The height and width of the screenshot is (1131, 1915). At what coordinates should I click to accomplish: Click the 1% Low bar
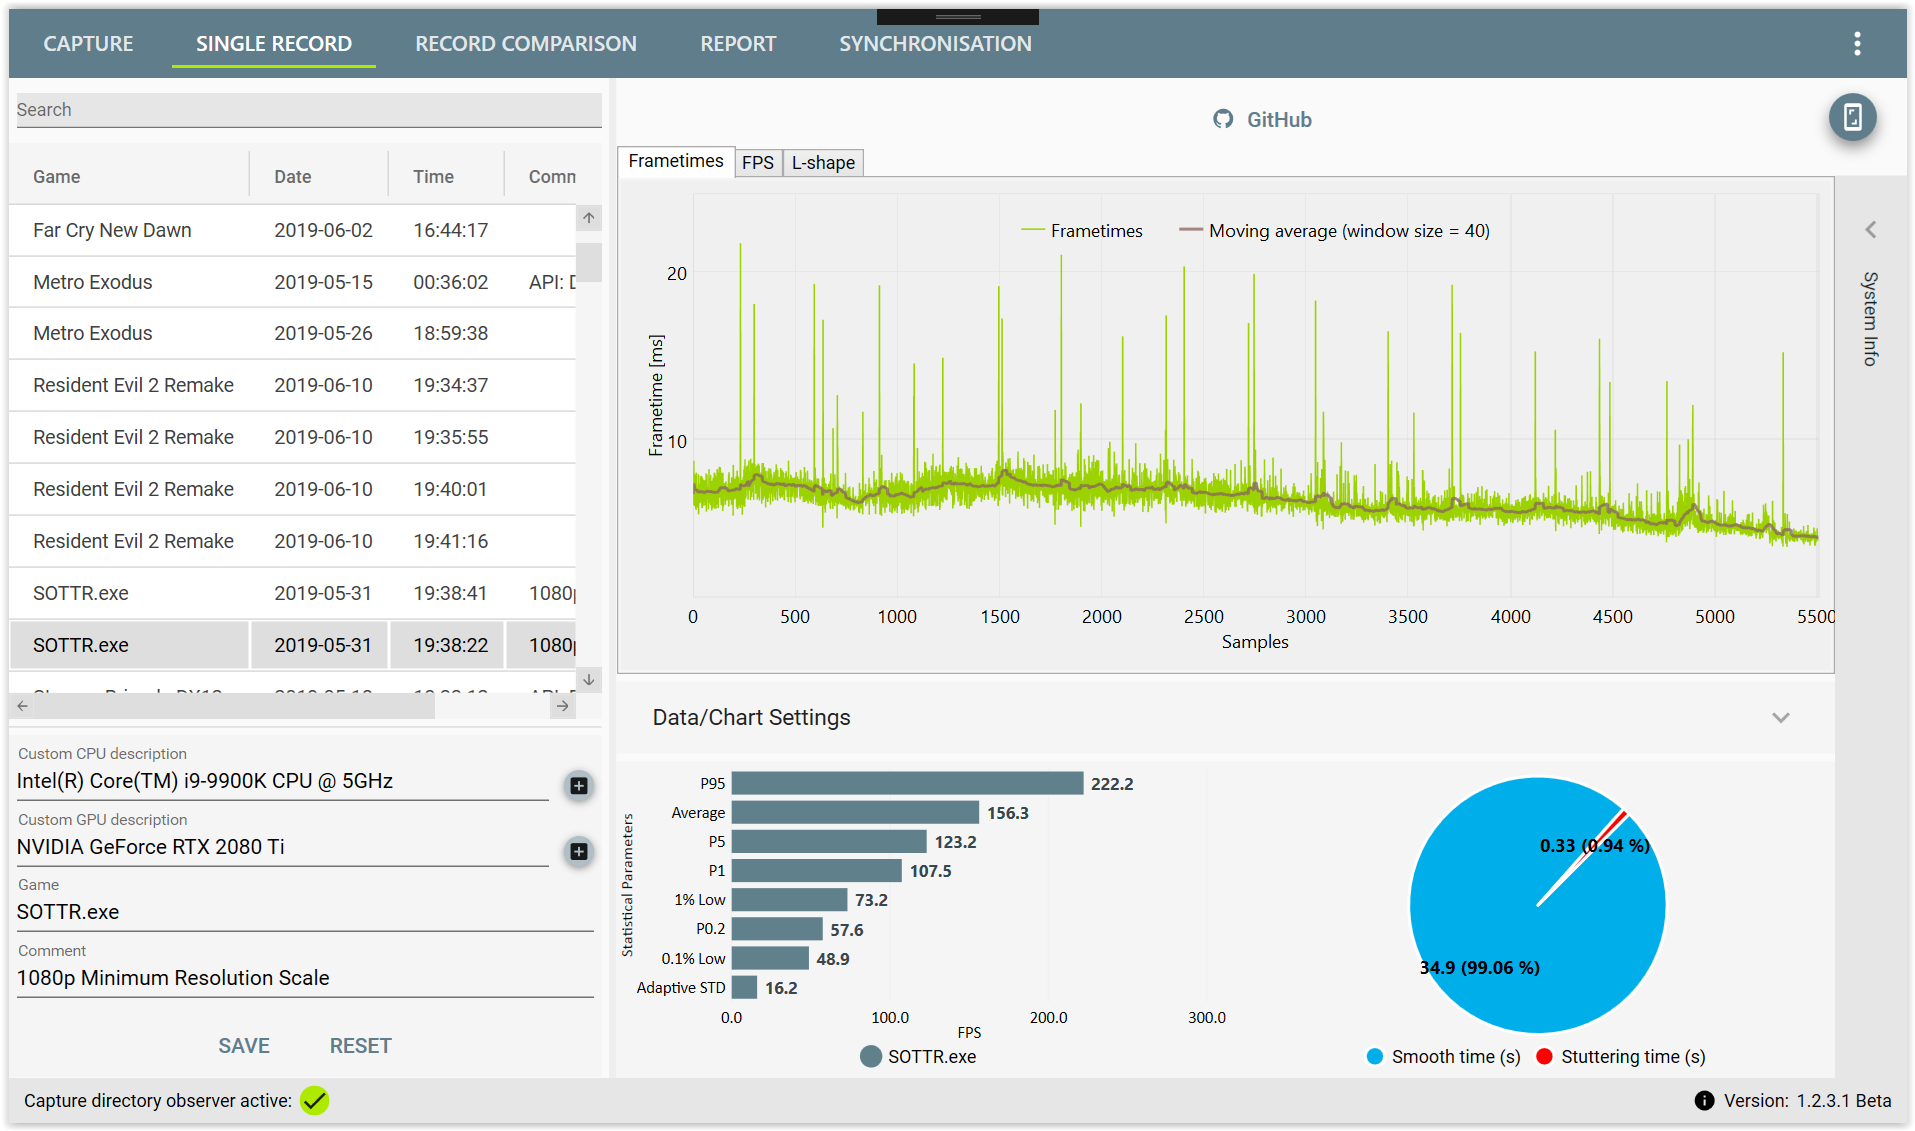[x=789, y=900]
